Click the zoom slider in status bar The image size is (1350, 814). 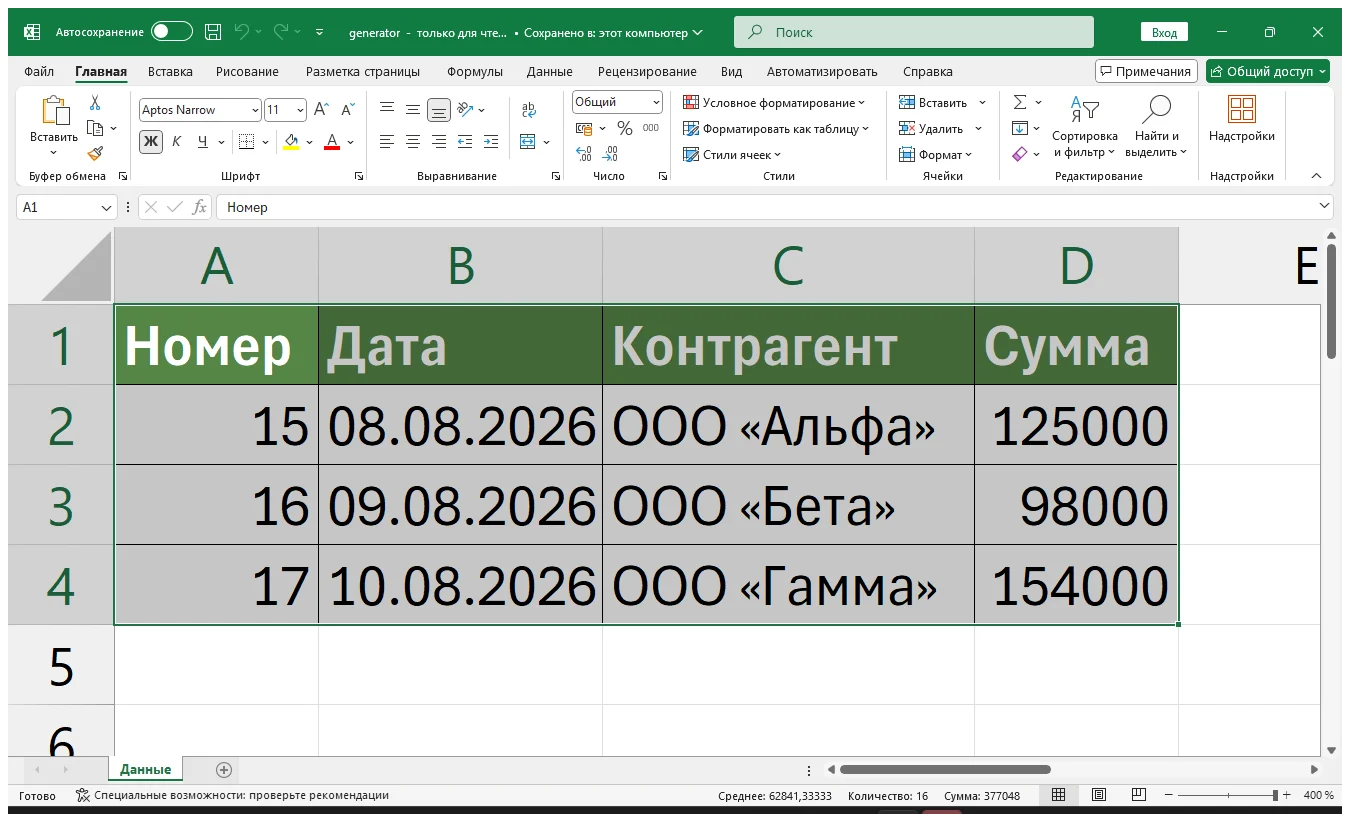pos(1226,795)
